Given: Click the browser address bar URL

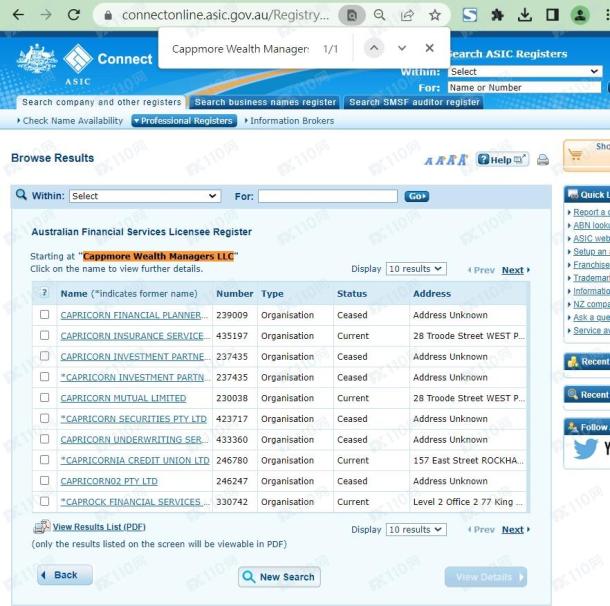Looking at the screenshot, I should coord(225,15).
